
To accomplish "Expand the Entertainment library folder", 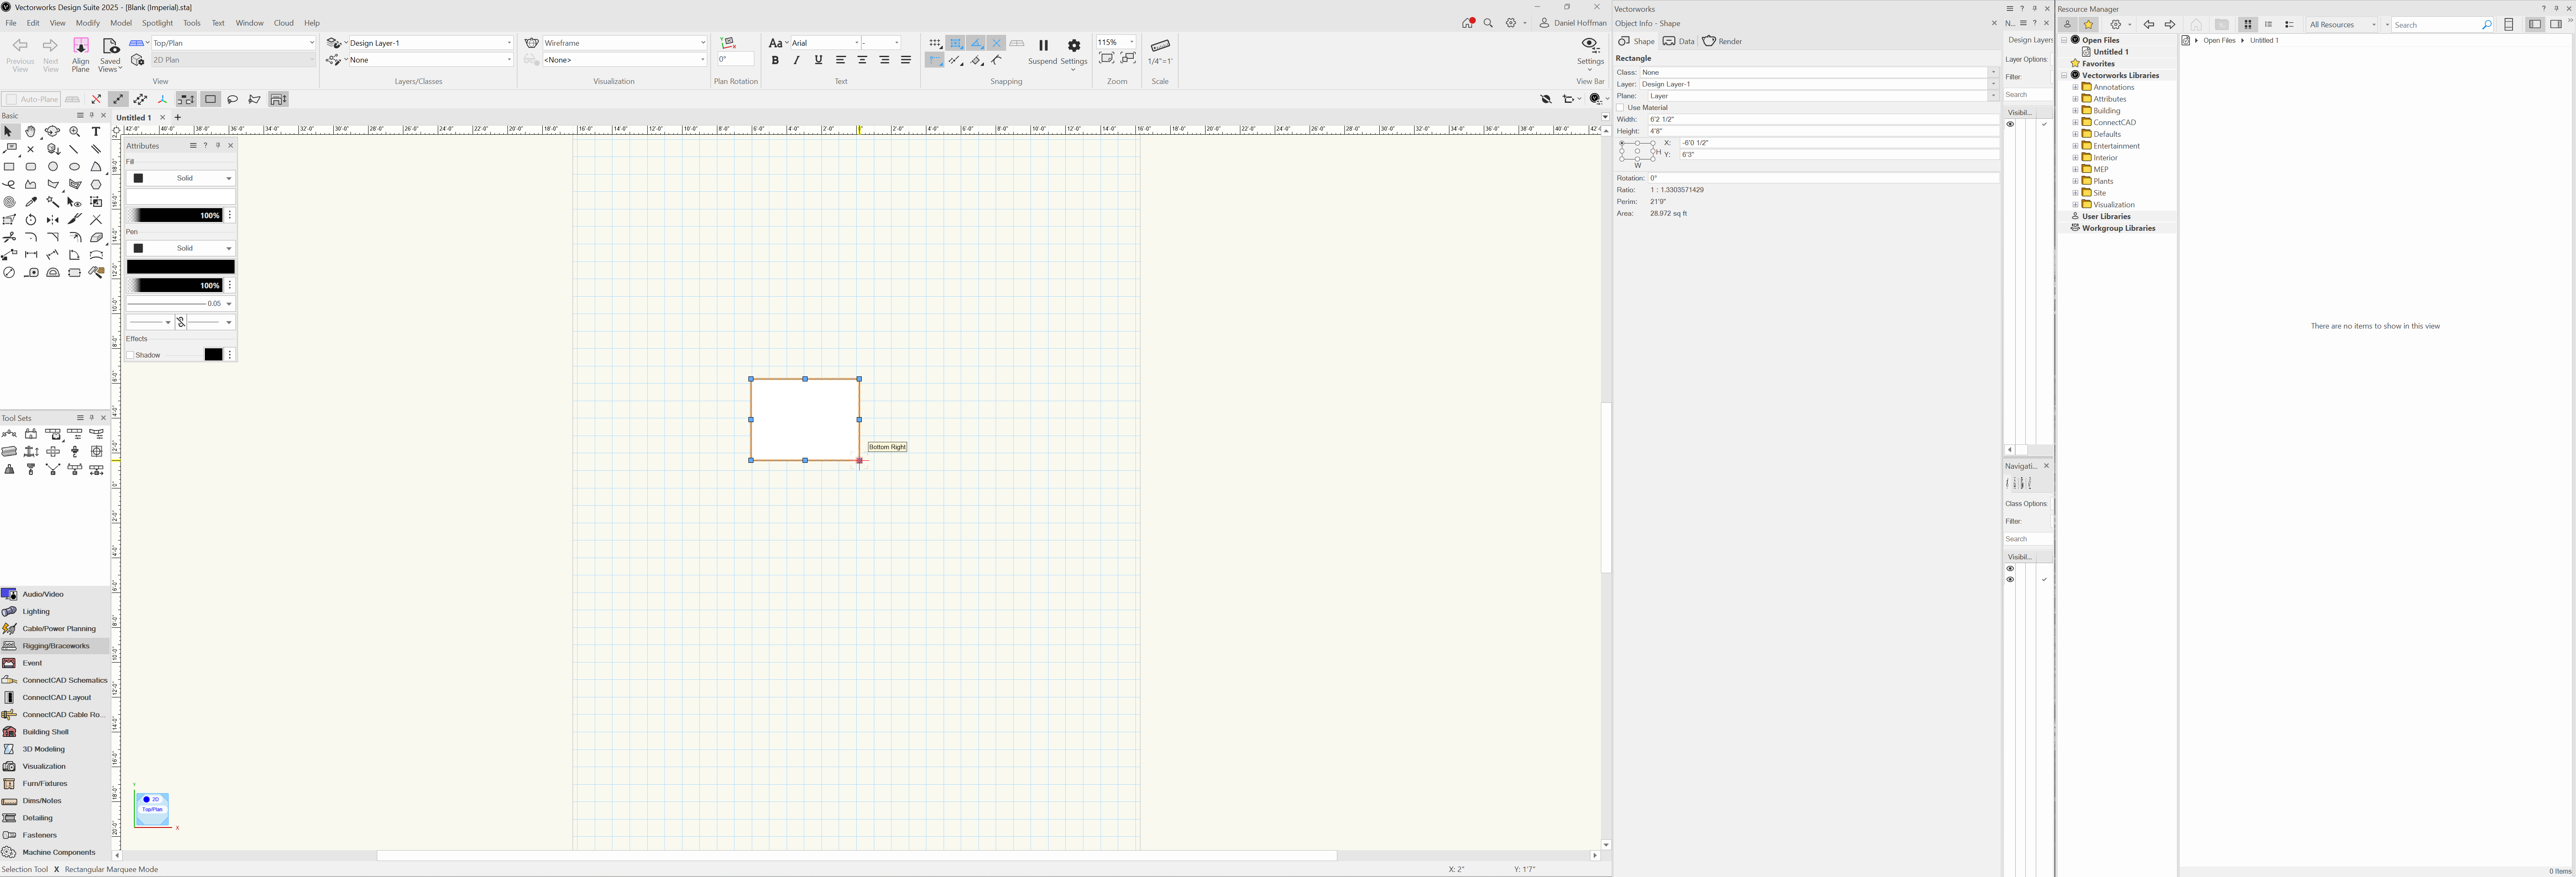I will click(x=2075, y=146).
